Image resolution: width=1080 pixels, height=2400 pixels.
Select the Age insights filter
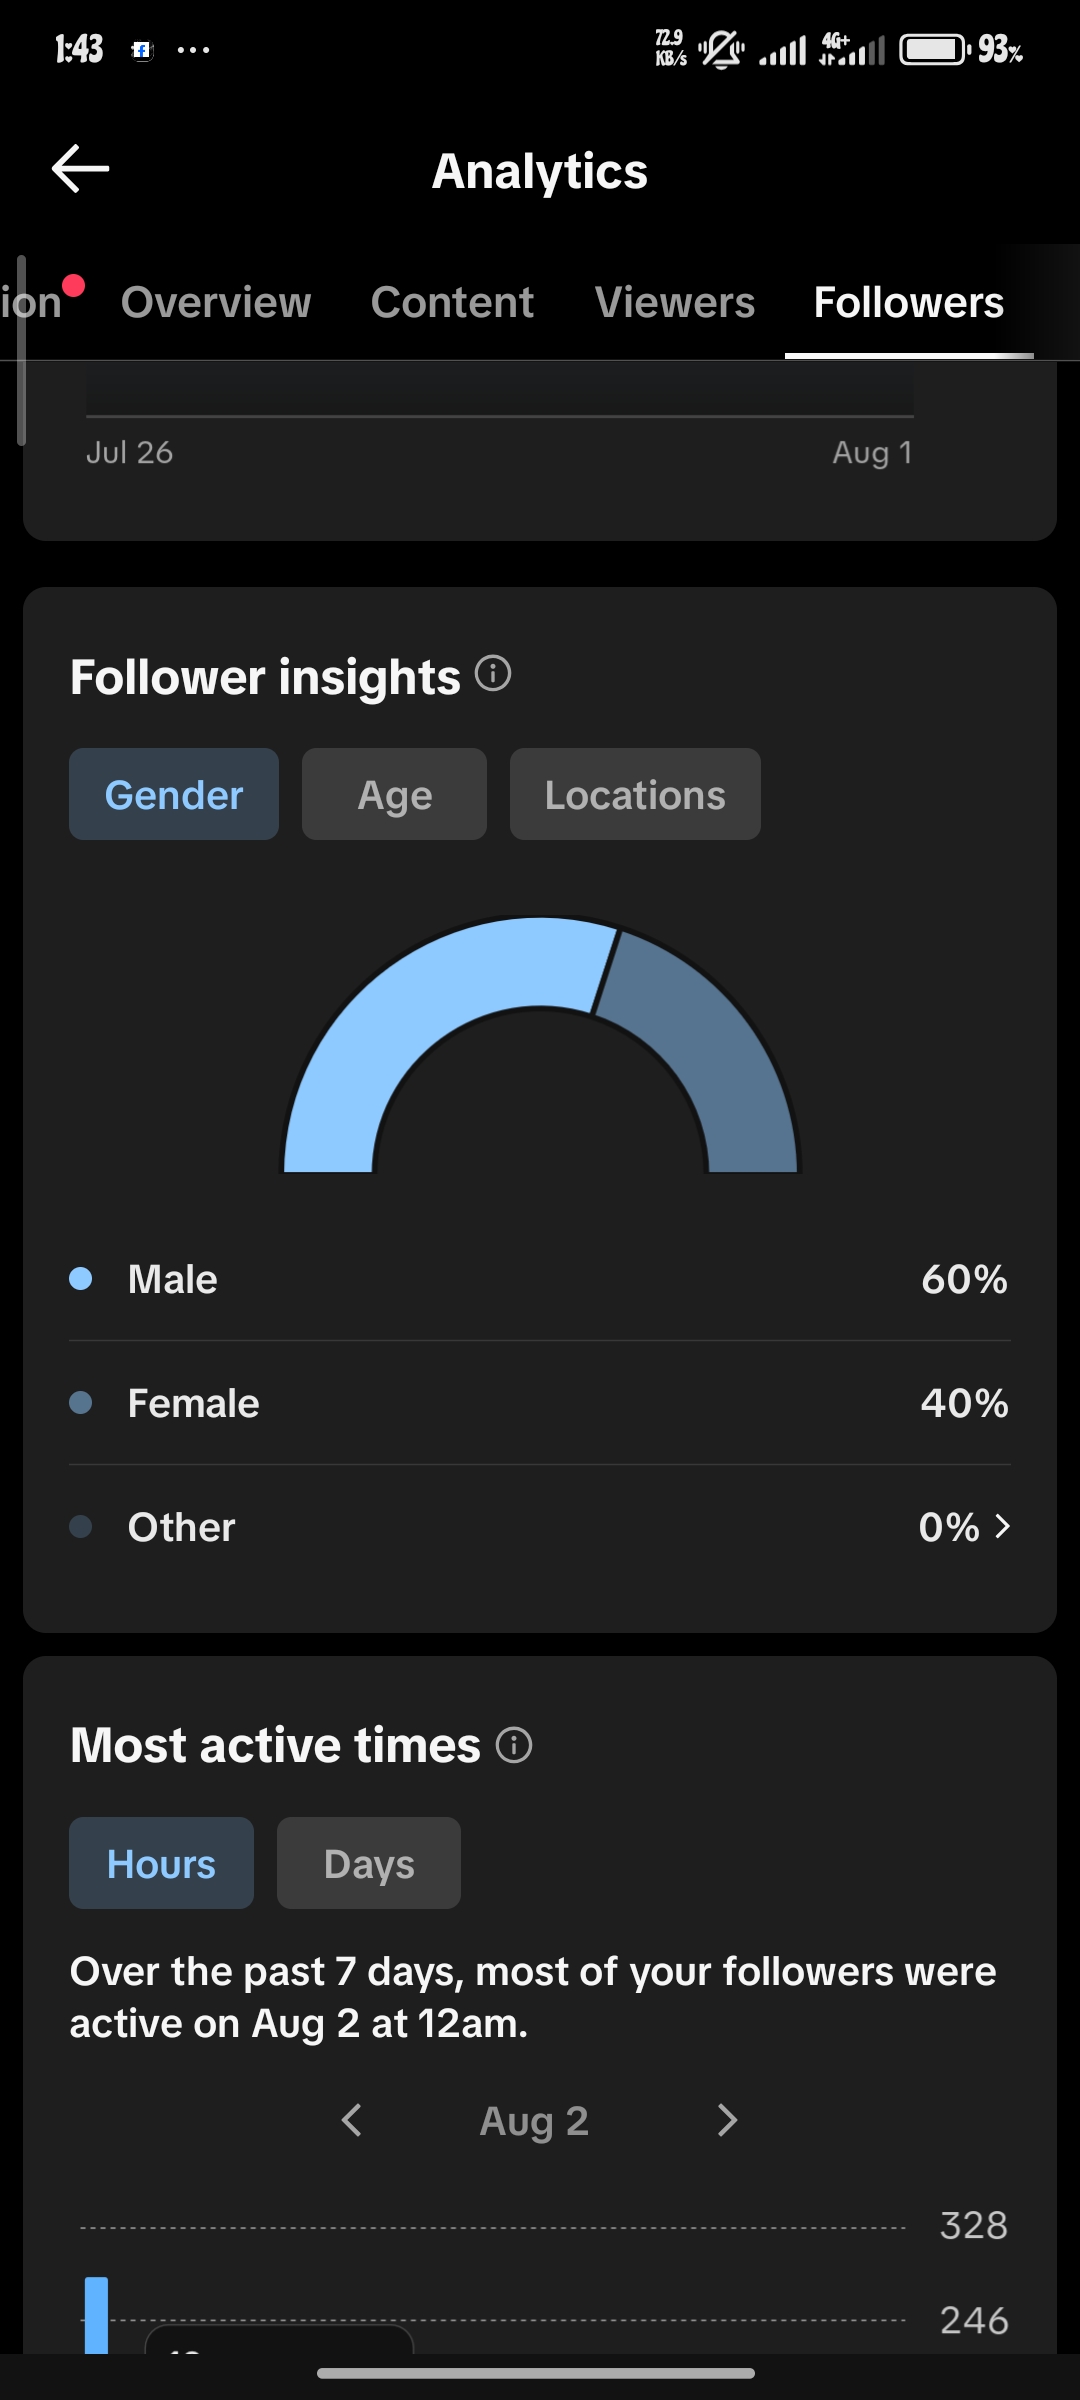394,794
